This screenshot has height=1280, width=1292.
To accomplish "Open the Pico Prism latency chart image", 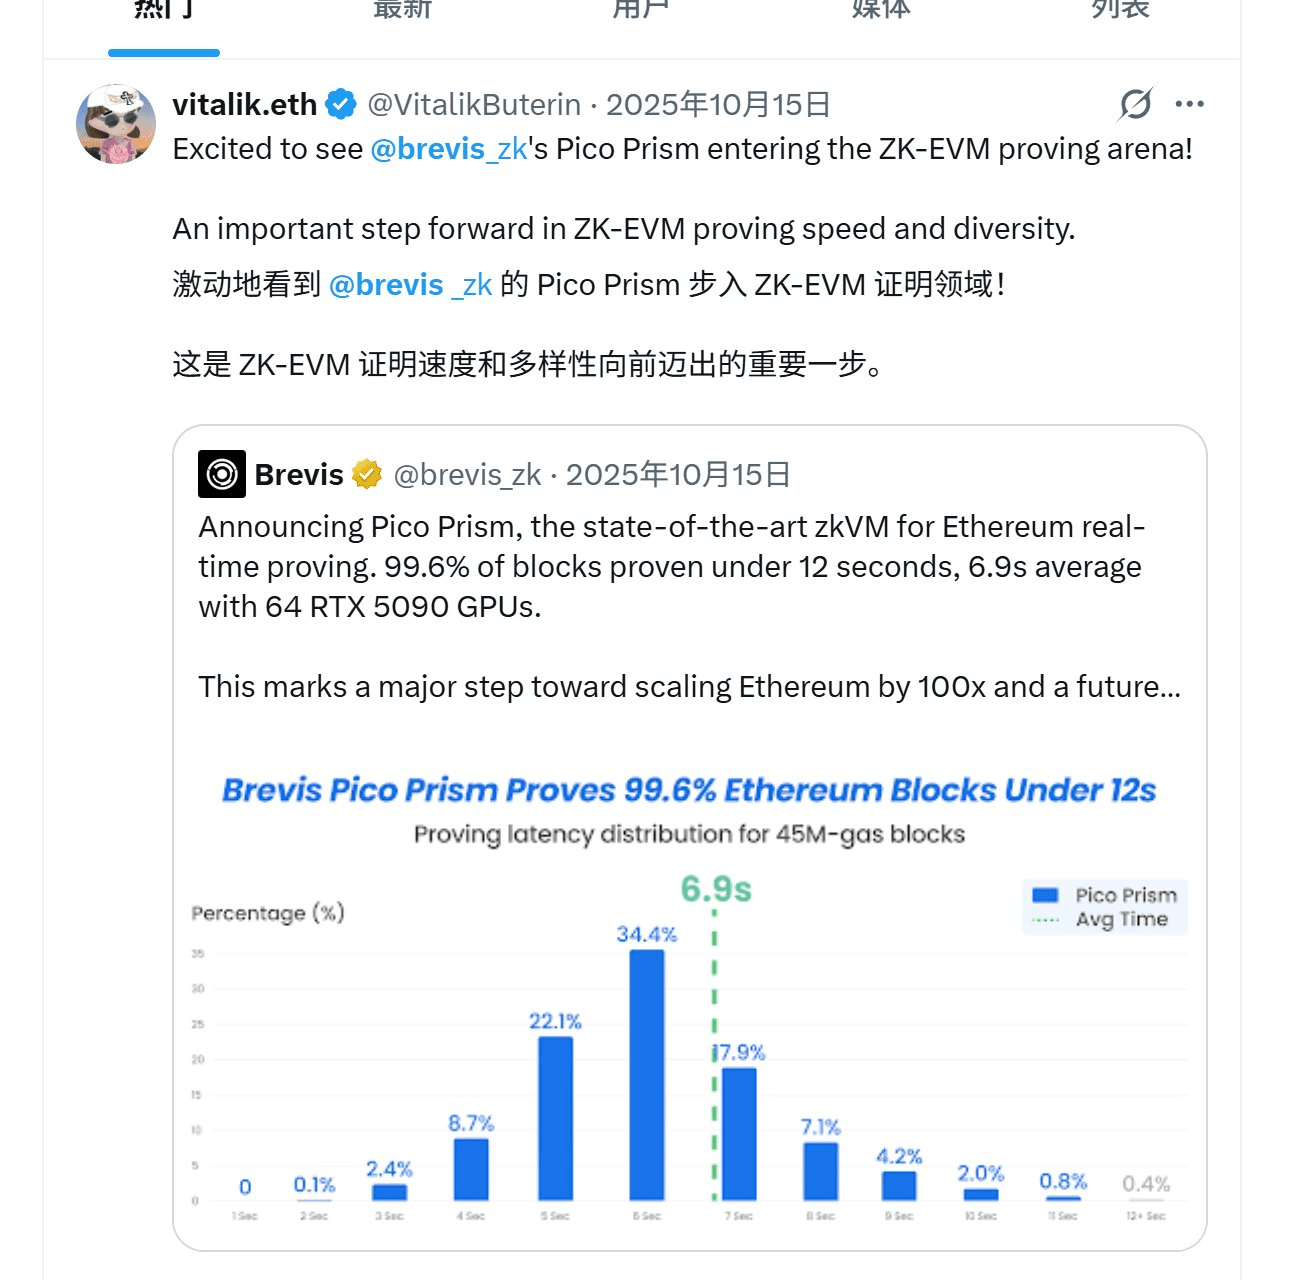I will [x=689, y=1000].
